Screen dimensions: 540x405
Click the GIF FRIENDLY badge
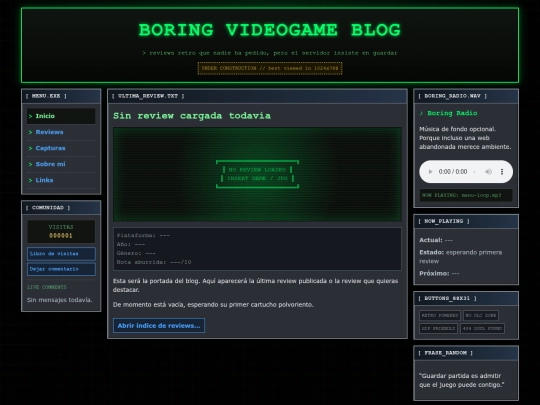438,329
